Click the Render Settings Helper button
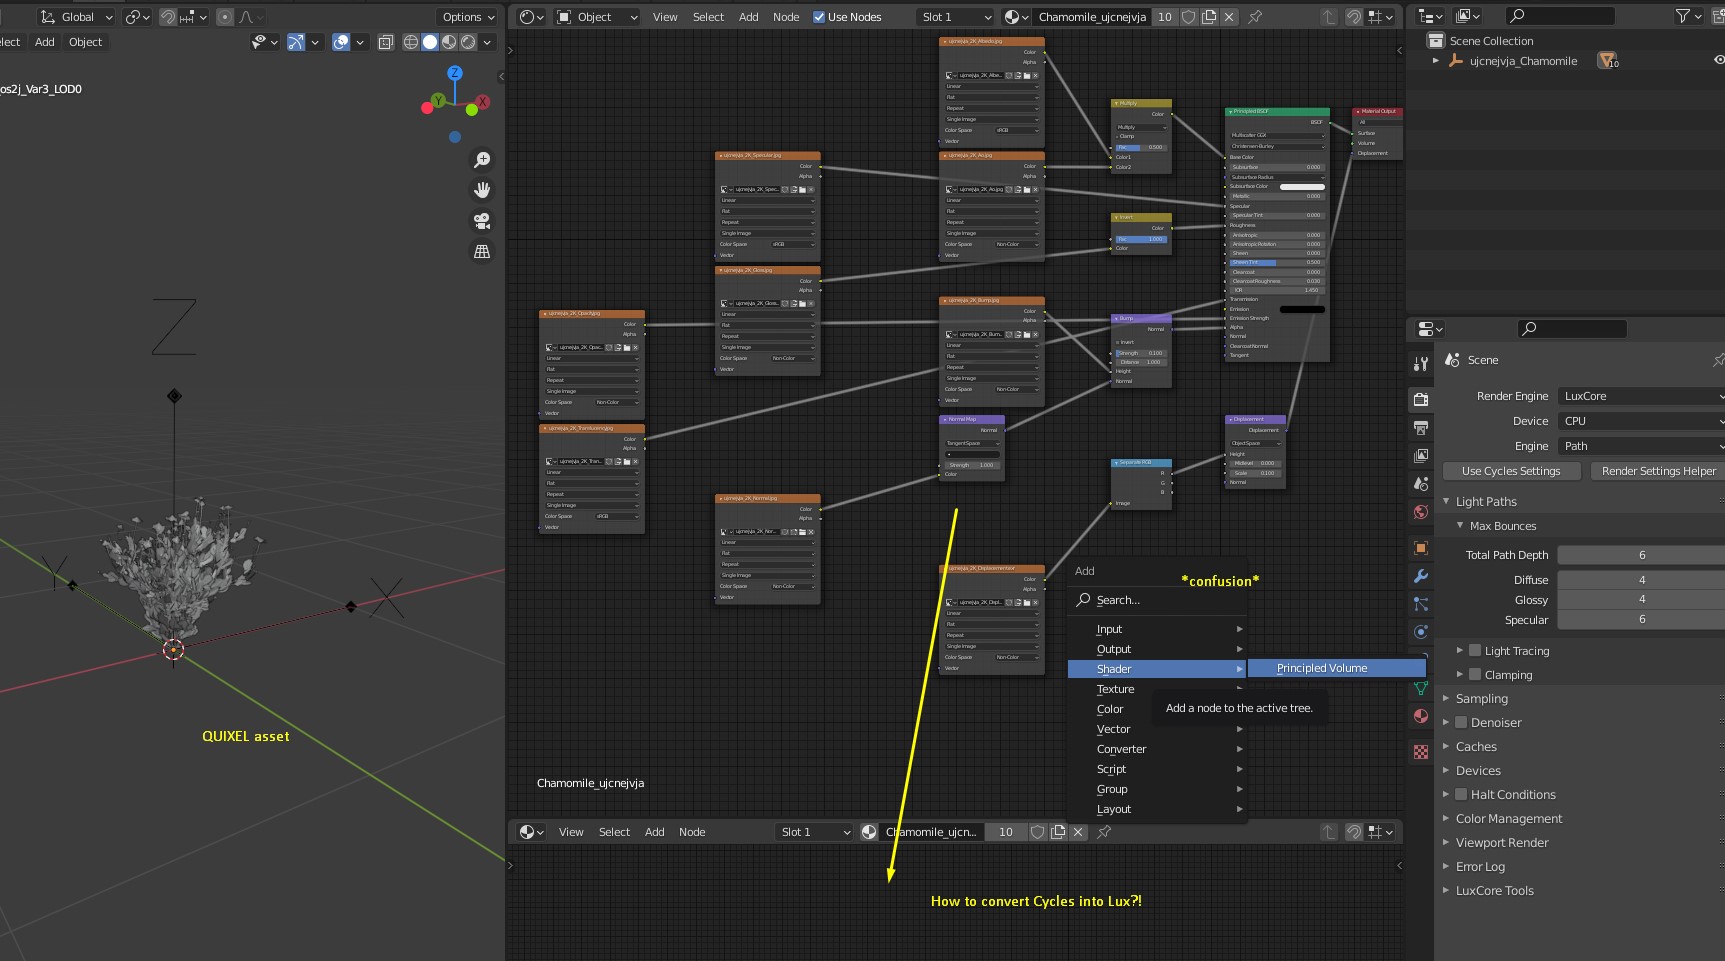Viewport: 1725px width, 961px height. click(1657, 471)
